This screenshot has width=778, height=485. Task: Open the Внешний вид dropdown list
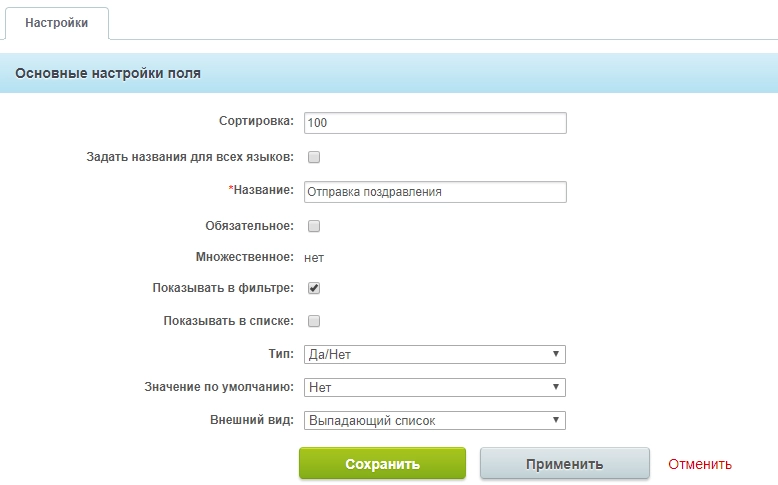pyautogui.click(x=434, y=421)
